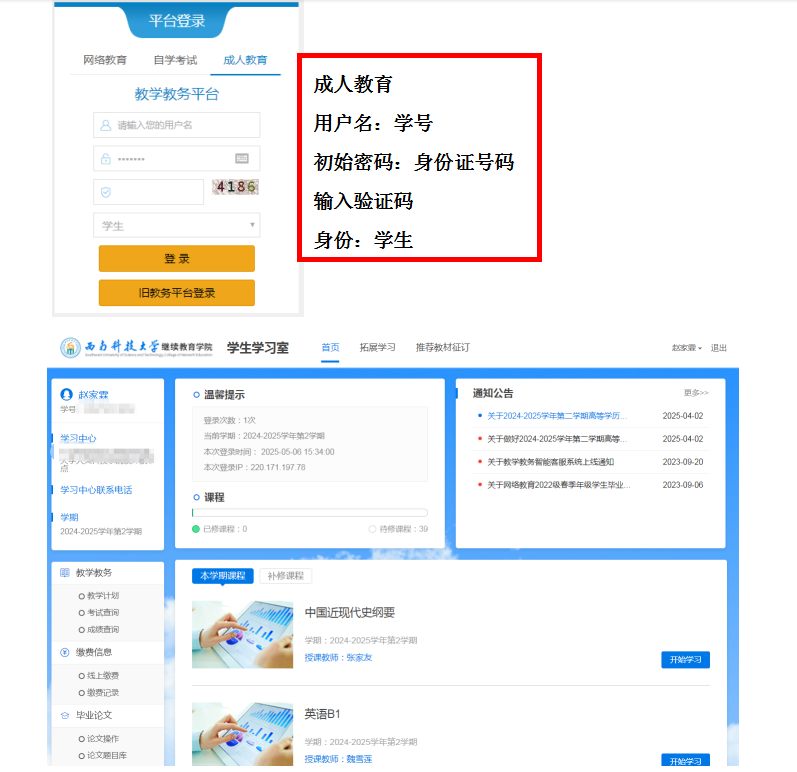Click the university logo in header
Viewport: 797px width, 772px height.
(70, 347)
